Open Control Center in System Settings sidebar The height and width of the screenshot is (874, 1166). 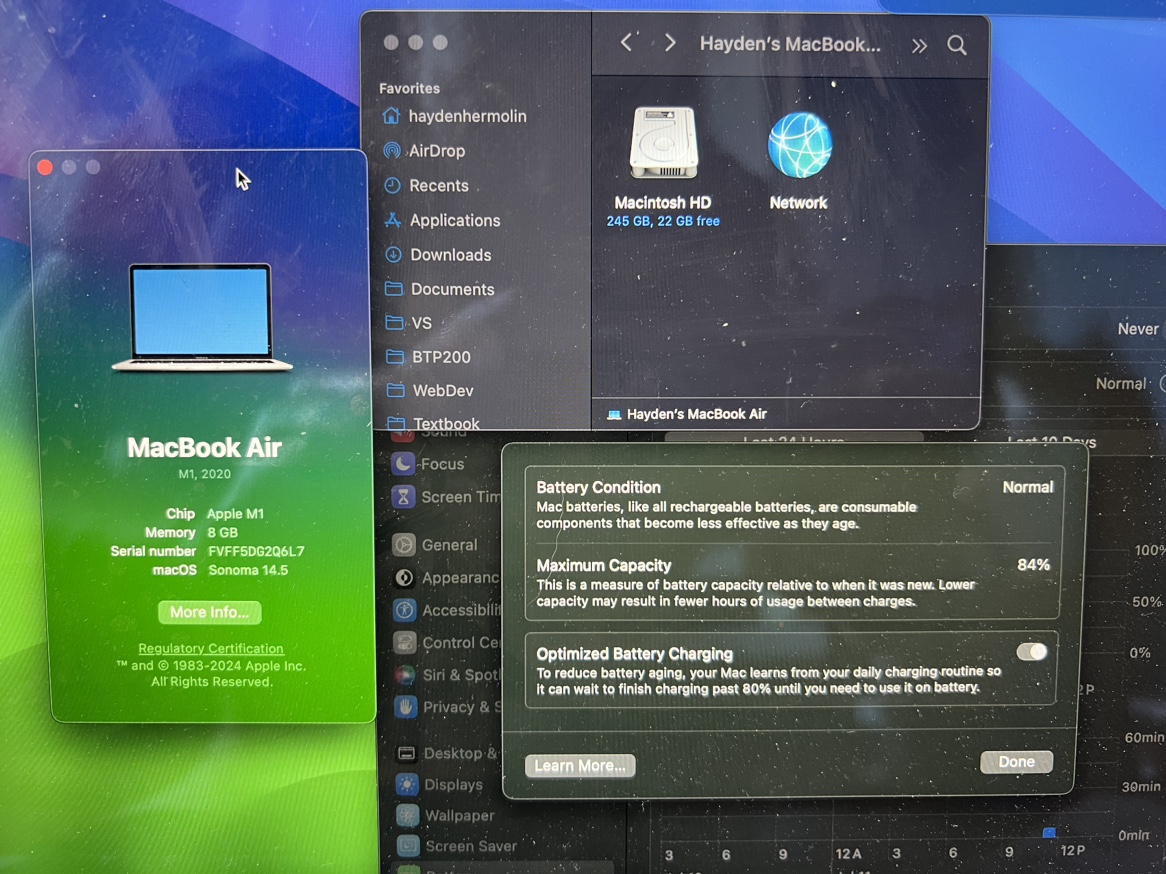coord(447,643)
